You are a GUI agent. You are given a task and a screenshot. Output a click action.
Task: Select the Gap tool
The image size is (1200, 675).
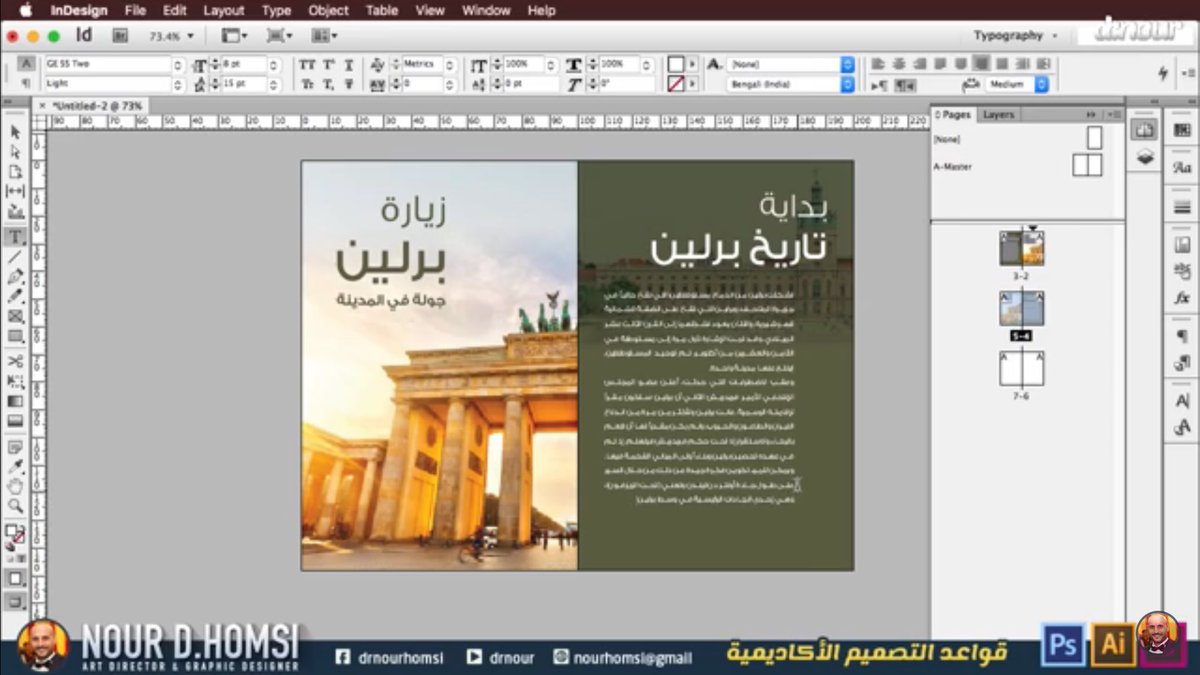15,191
